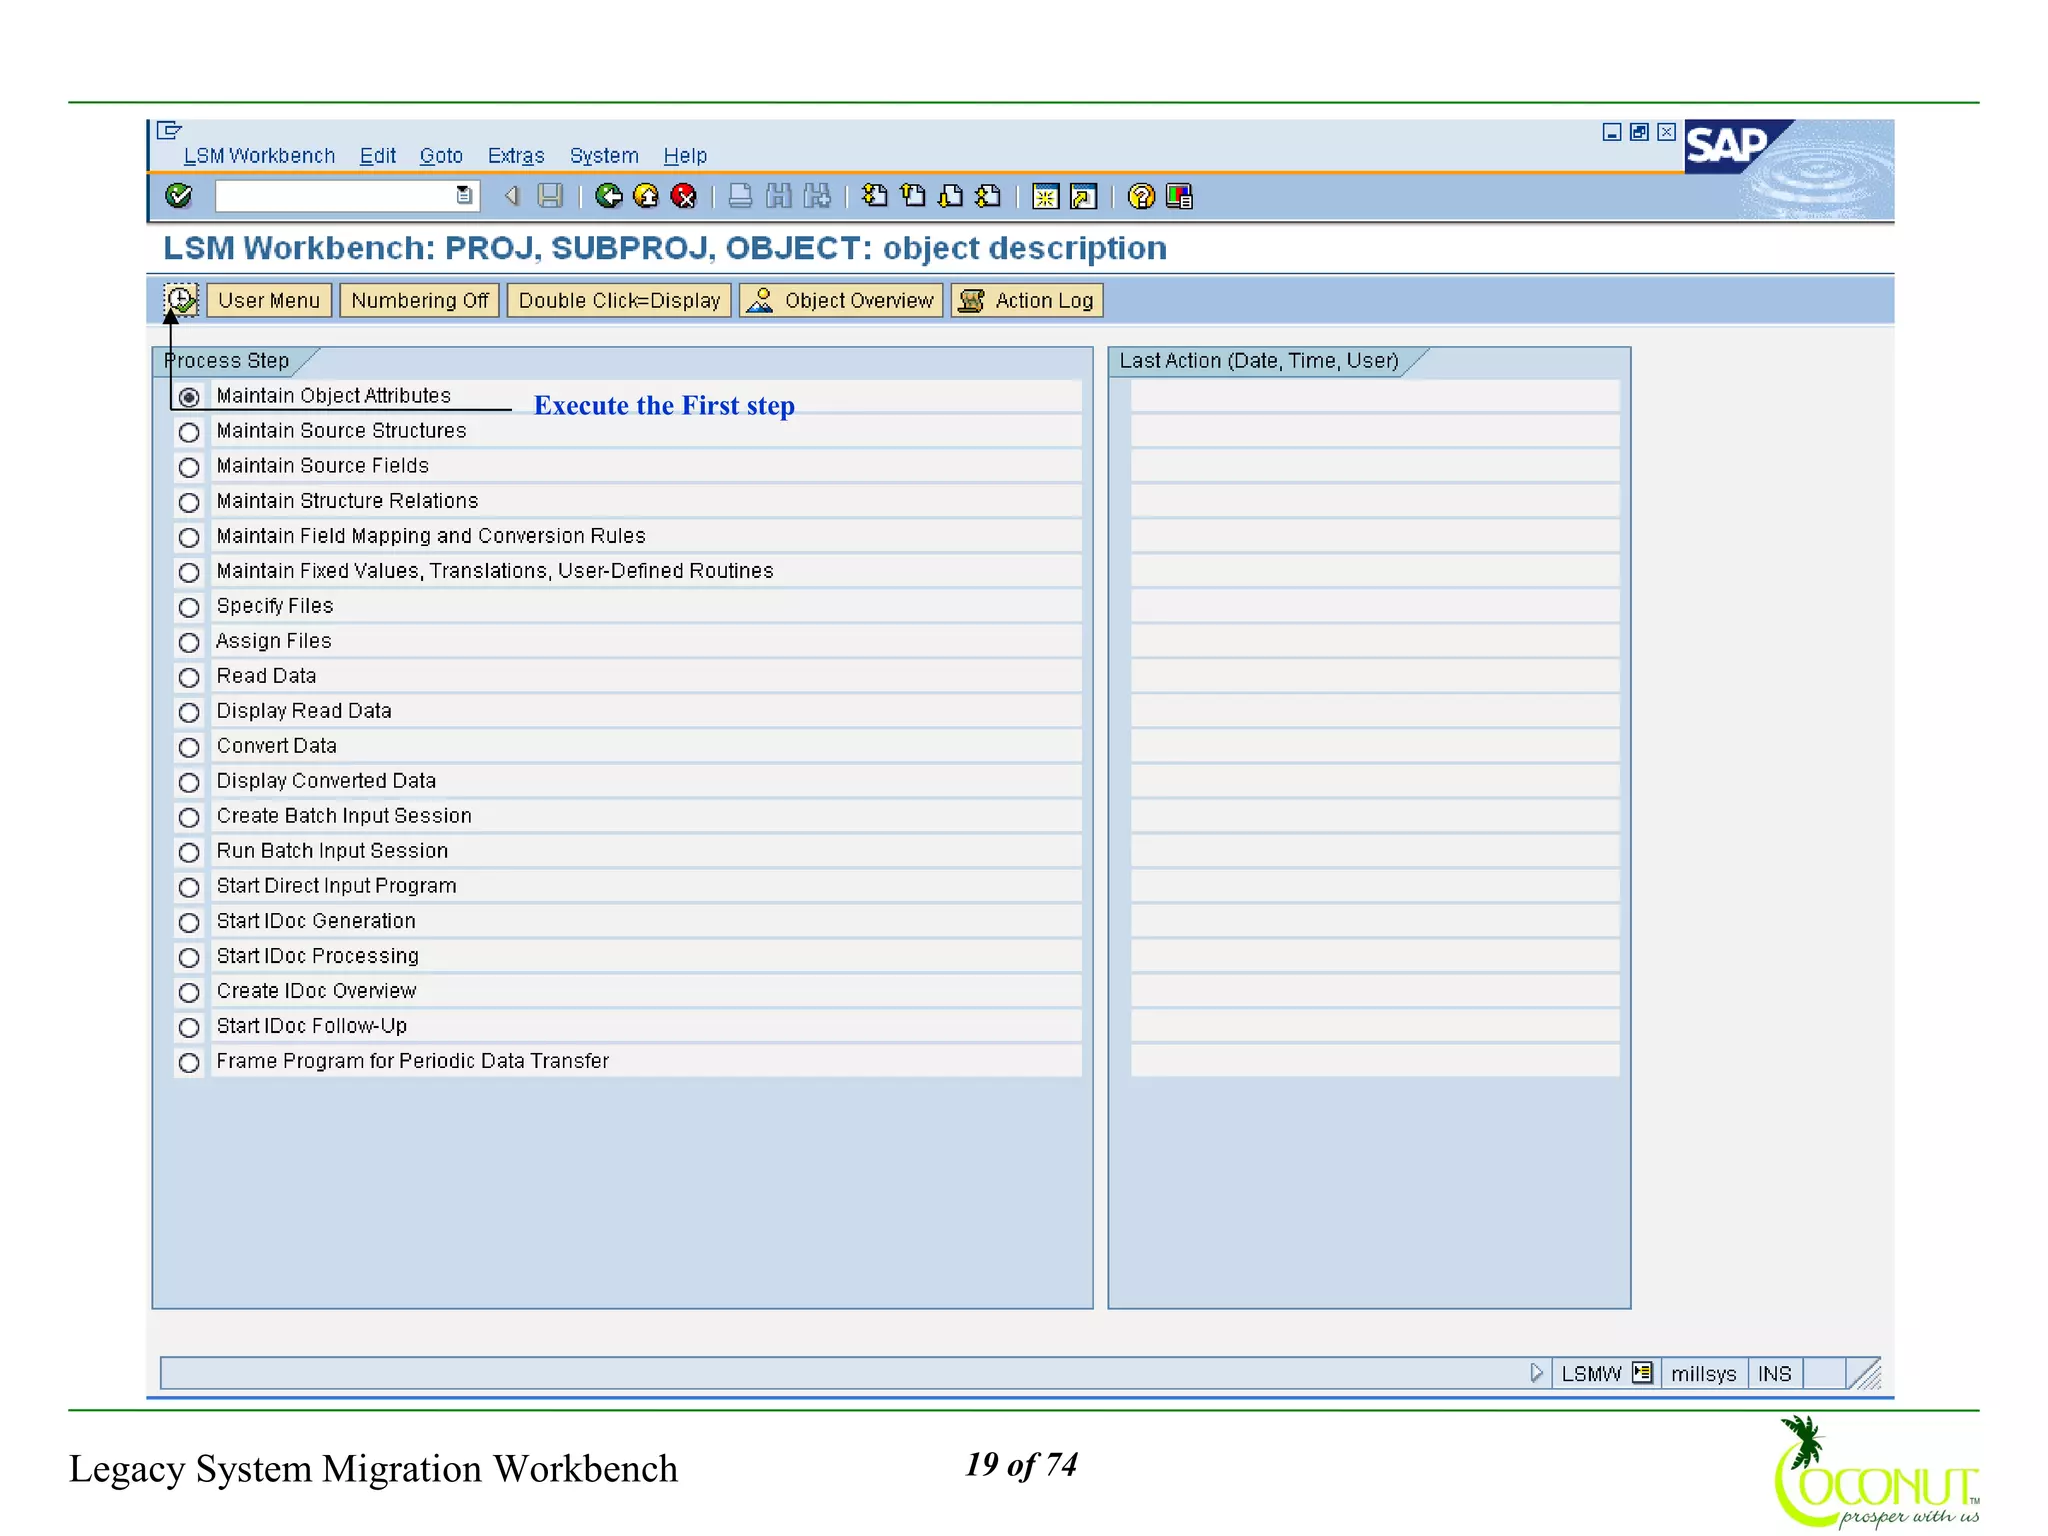Open the LSM Workbench menu
The height and width of the screenshot is (1536, 2048).
coord(259,156)
